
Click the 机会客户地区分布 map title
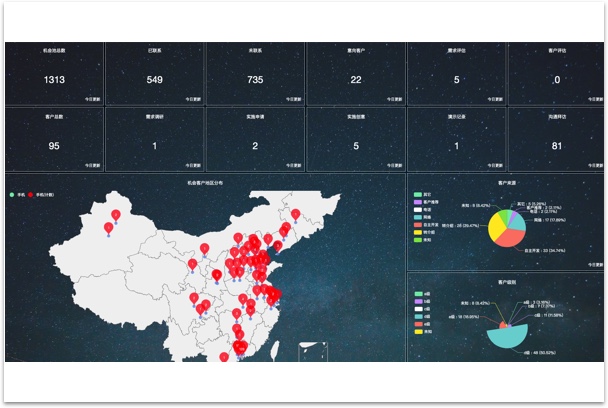coord(205,183)
